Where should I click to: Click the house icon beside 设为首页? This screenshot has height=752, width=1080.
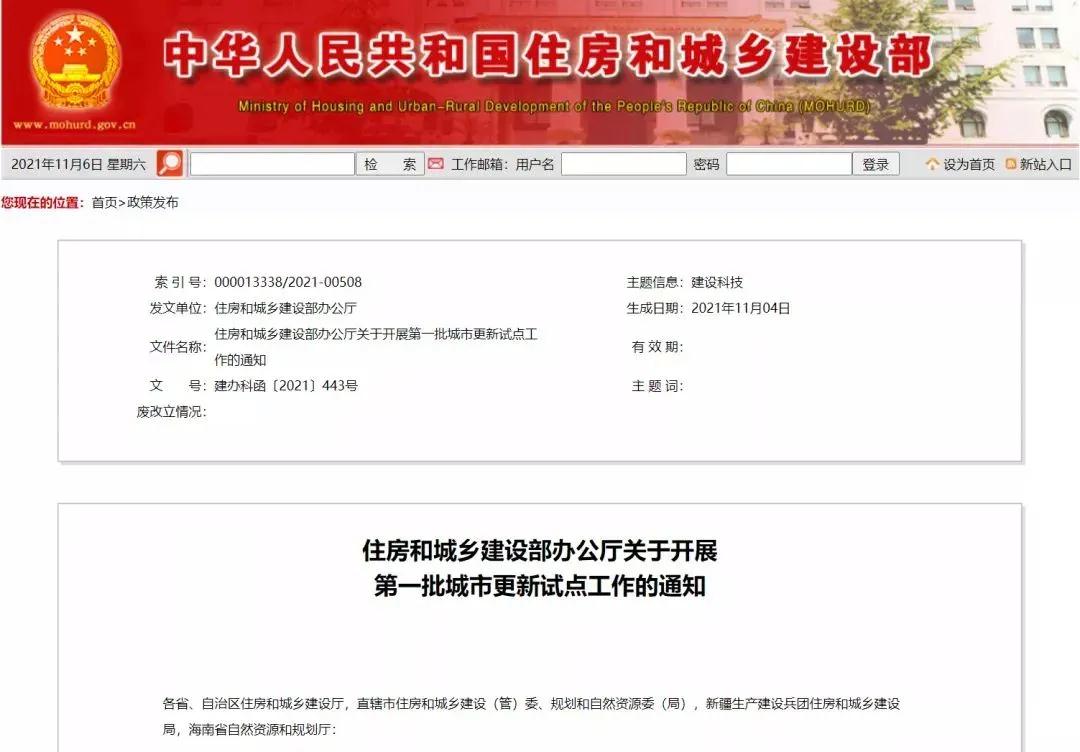click(933, 164)
